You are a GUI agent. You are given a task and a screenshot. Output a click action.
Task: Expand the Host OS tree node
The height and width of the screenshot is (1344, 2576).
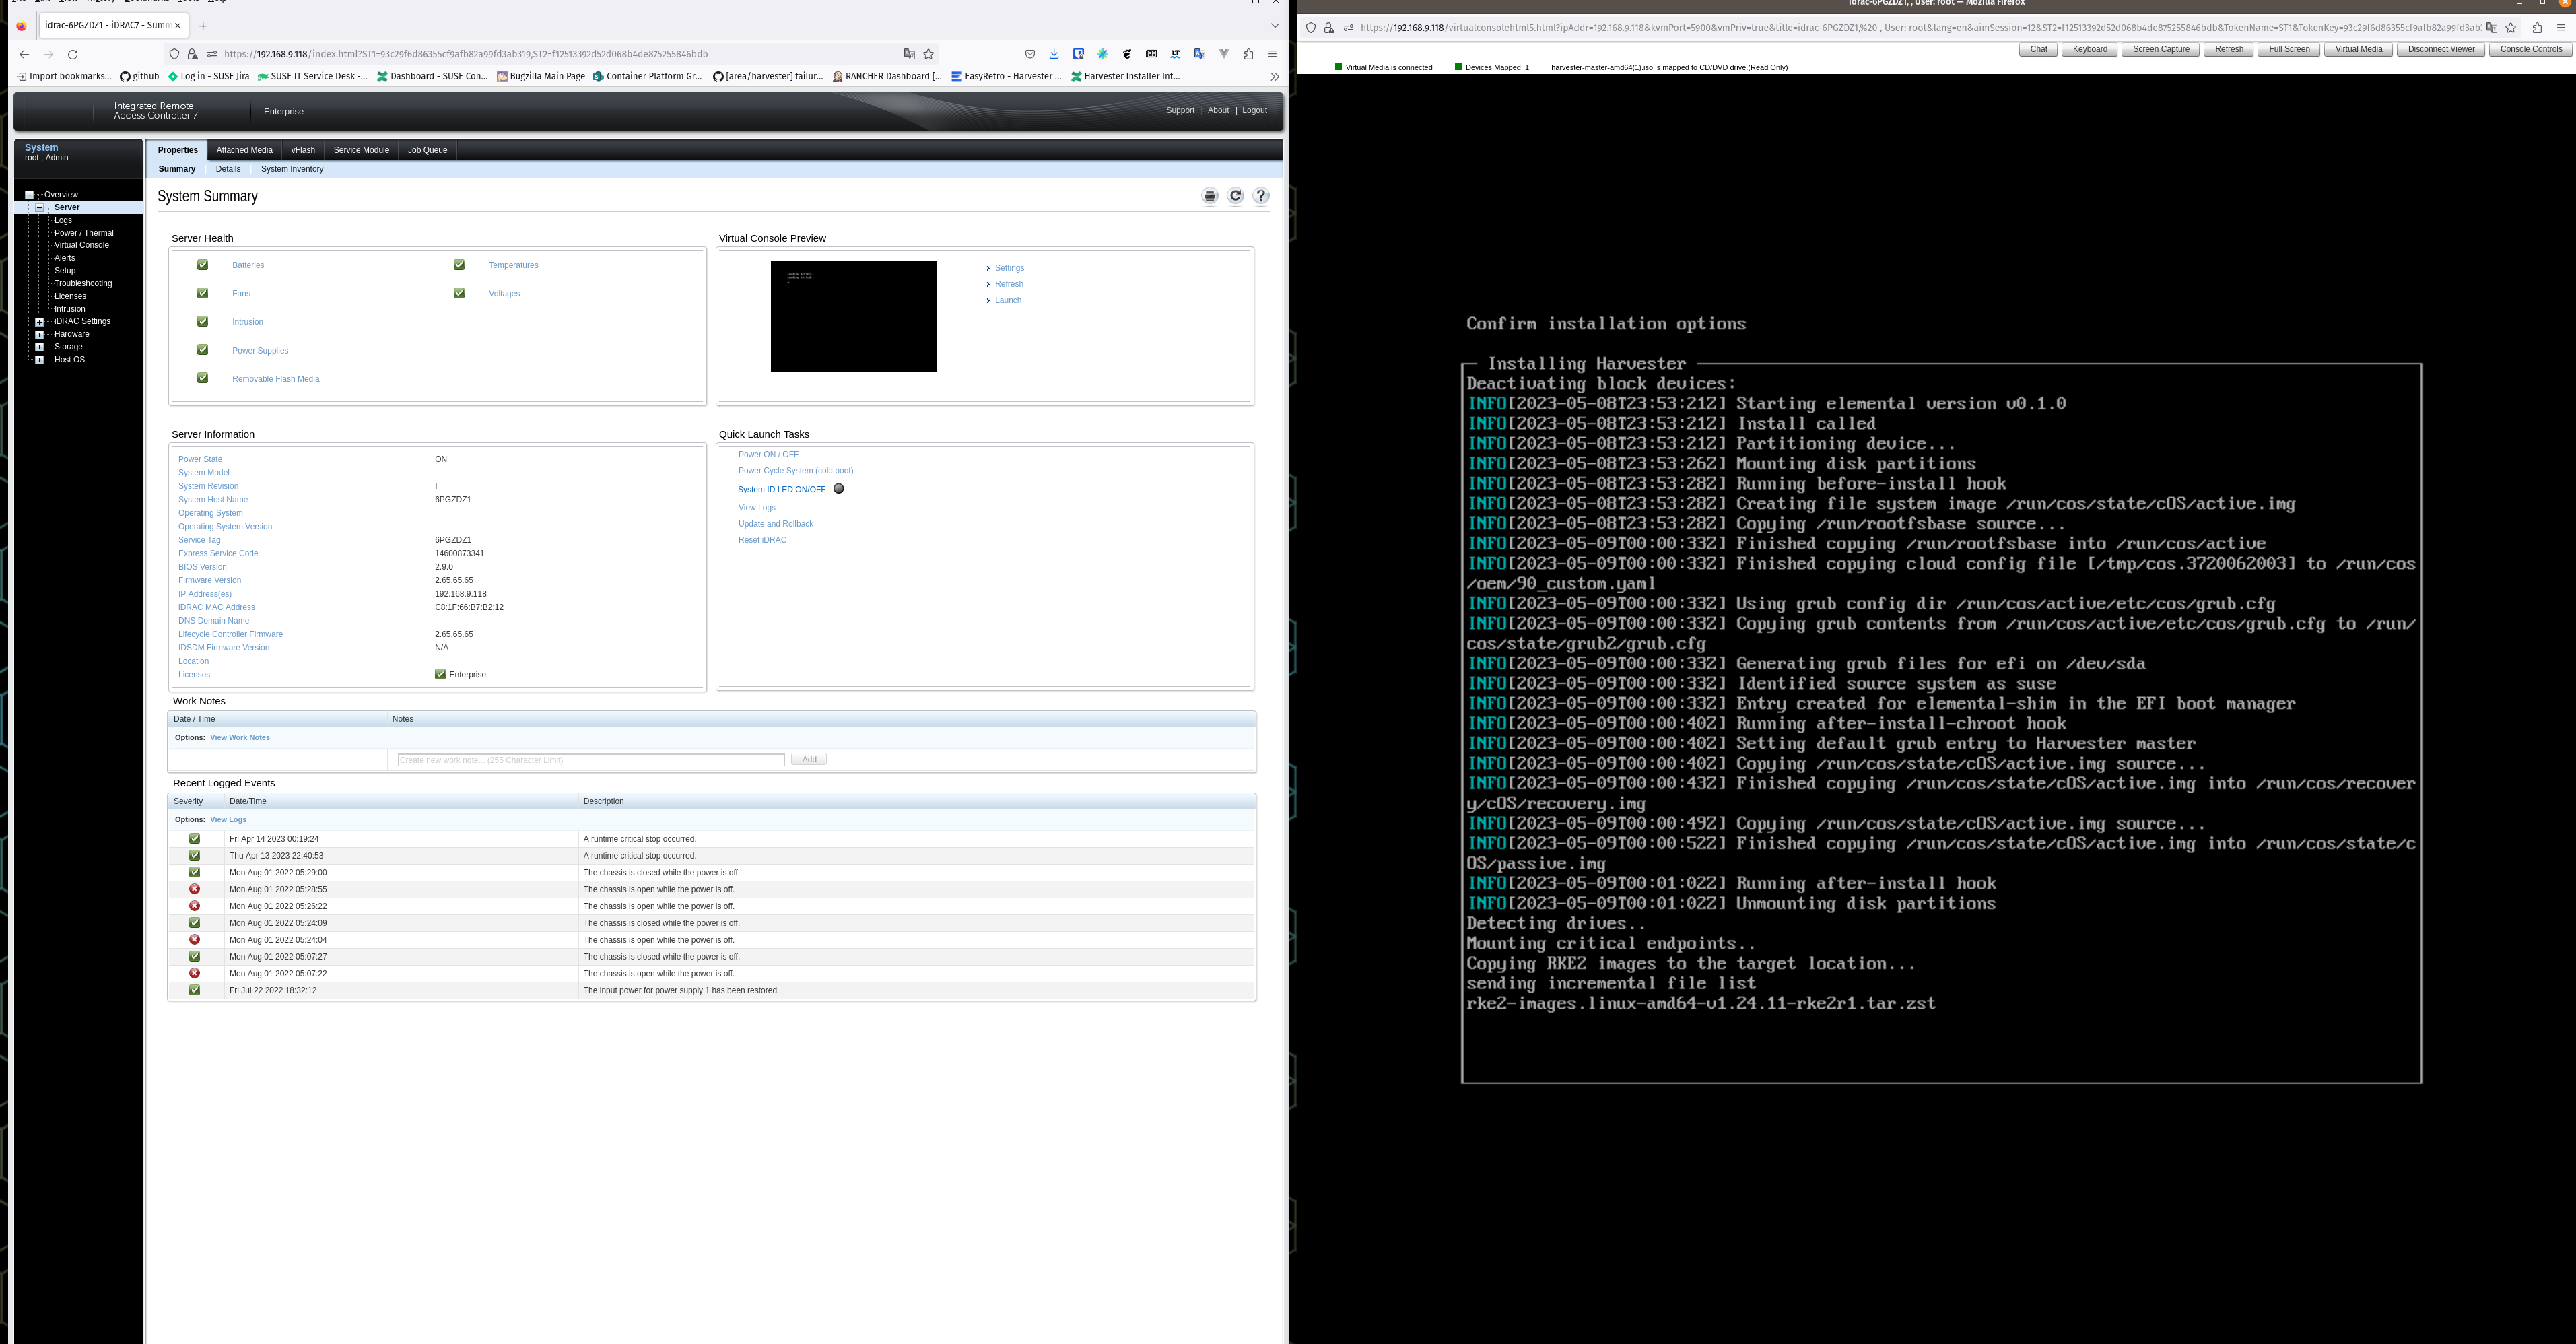pyautogui.click(x=39, y=360)
